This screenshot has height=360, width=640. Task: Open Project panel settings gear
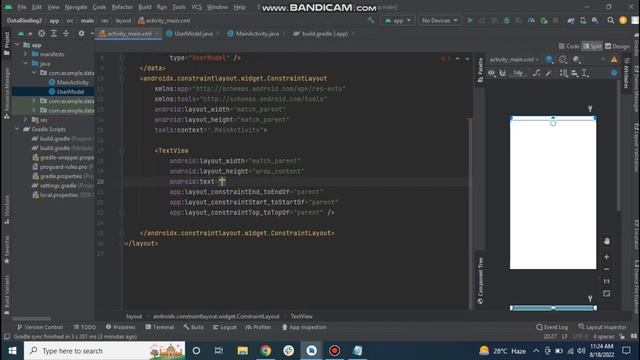(81, 33)
